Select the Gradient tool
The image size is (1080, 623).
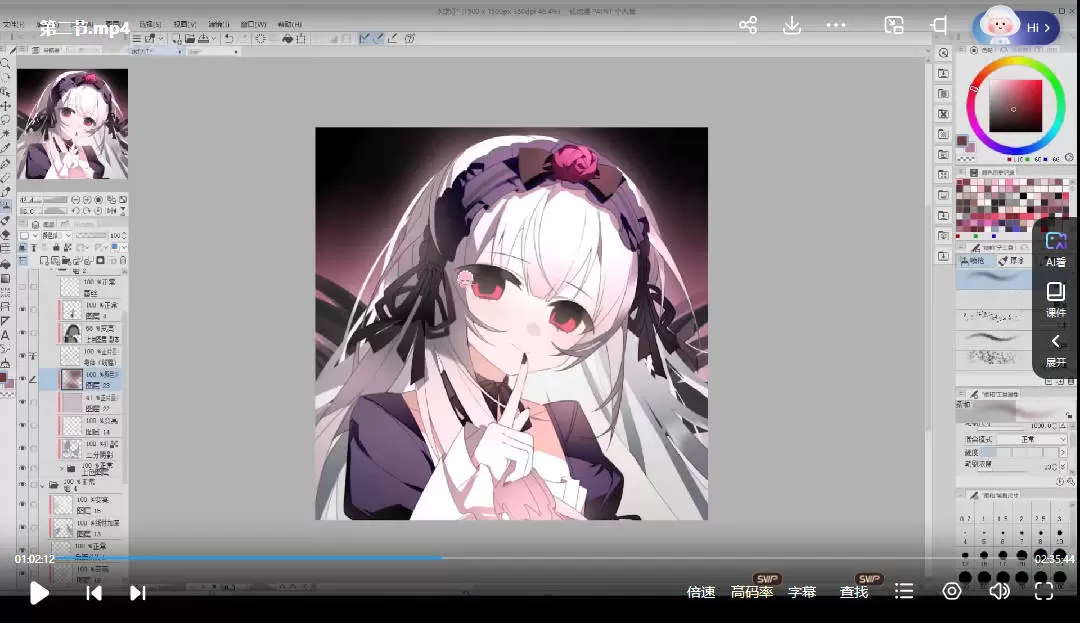point(6,278)
